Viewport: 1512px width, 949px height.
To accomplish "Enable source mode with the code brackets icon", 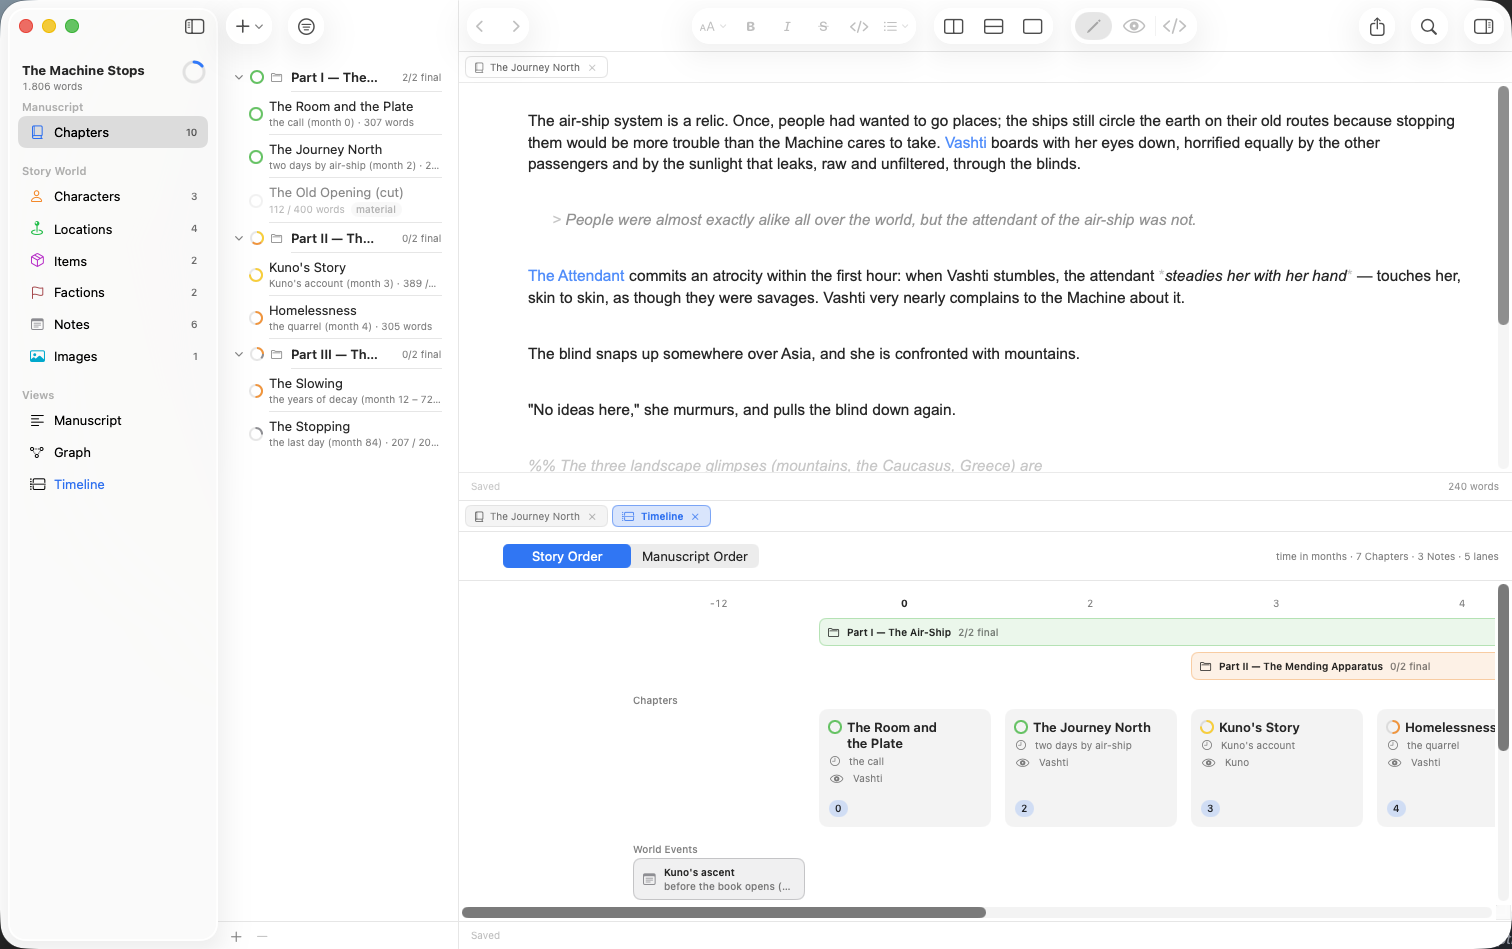I will (1175, 27).
